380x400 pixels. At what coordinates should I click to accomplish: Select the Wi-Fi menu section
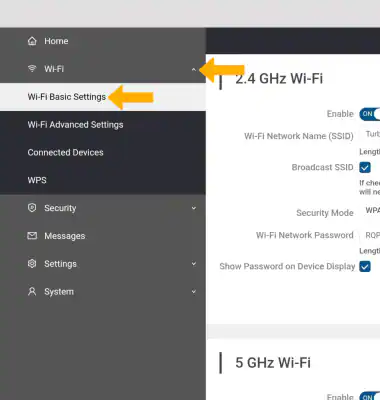(103, 69)
